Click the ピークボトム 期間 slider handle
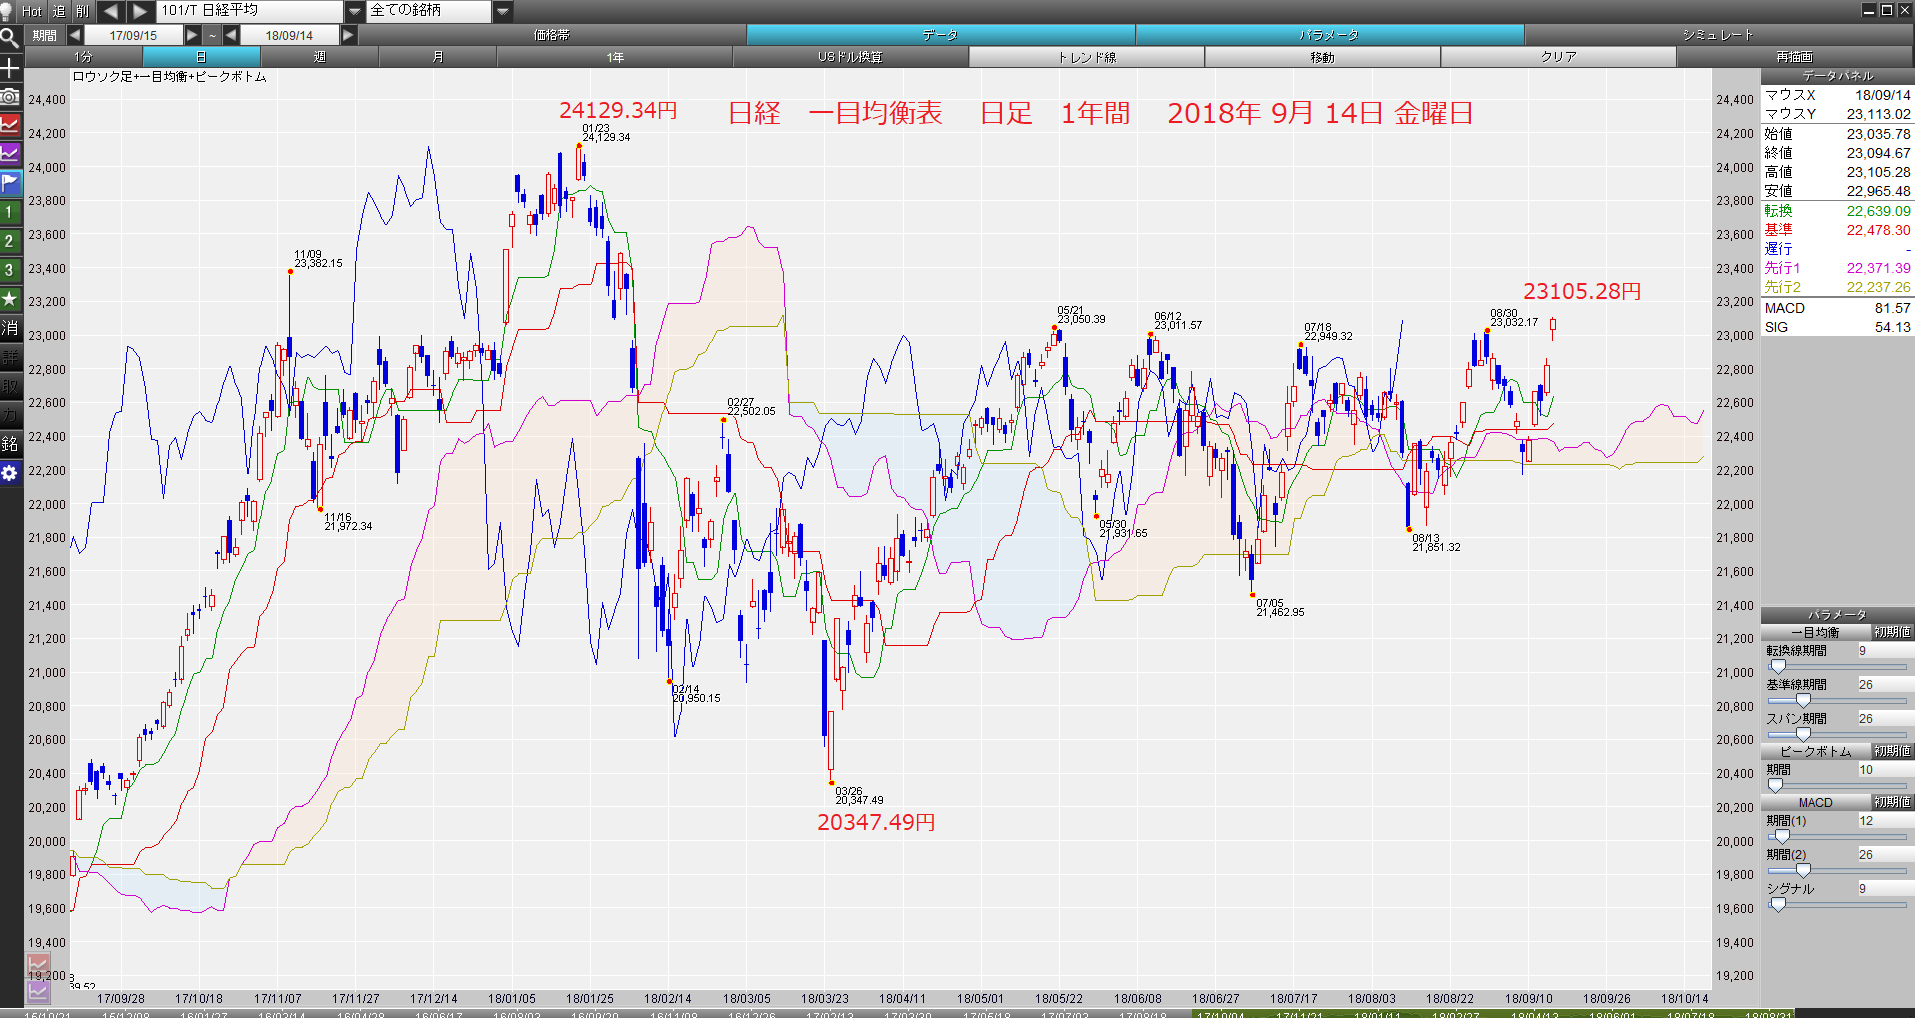The image size is (1915, 1018). [1776, 785]
